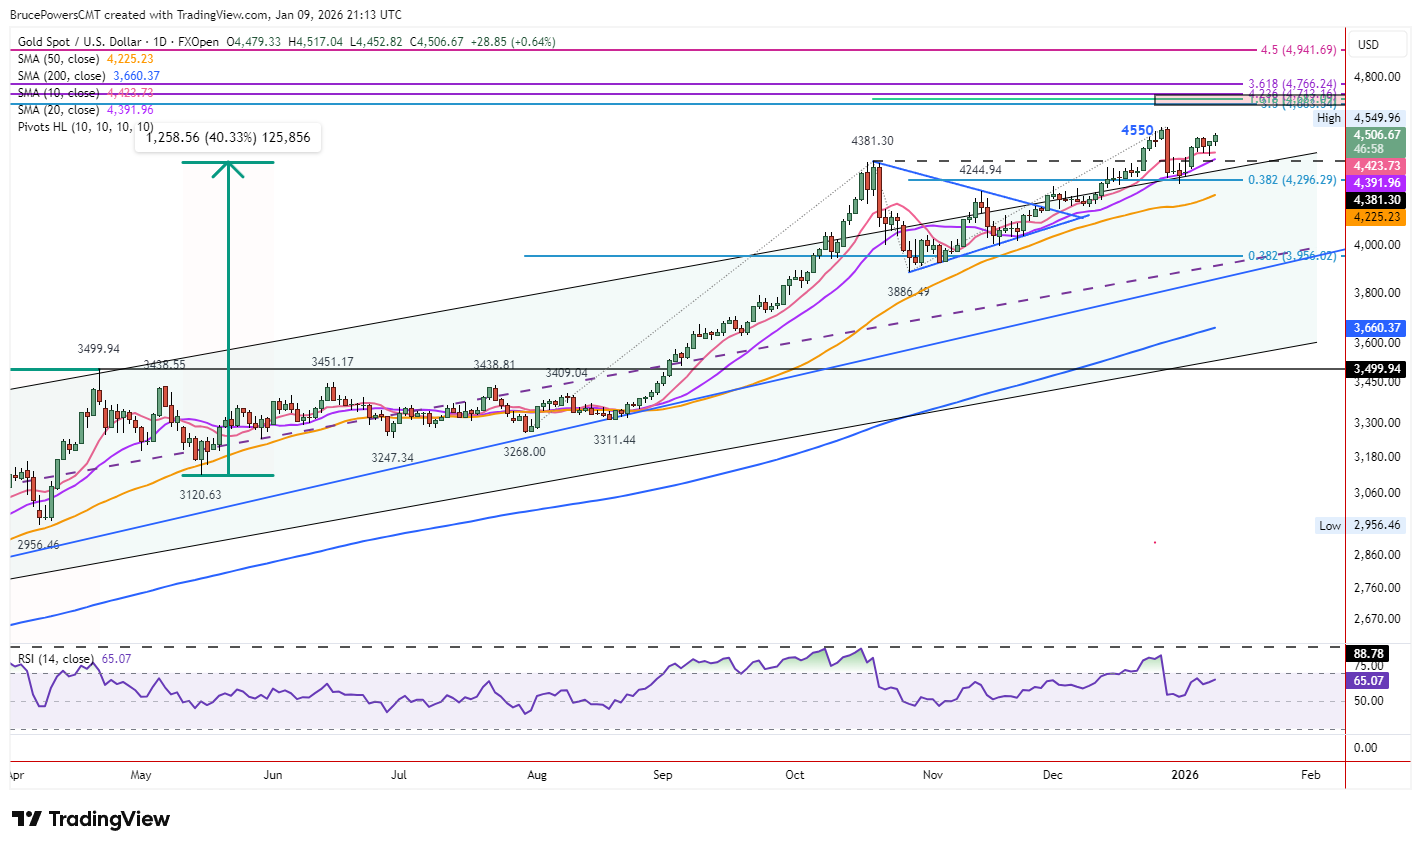Click the green measurement arrow's upper arrowhead
1421x849 pixels.
[x=229, y=170]
